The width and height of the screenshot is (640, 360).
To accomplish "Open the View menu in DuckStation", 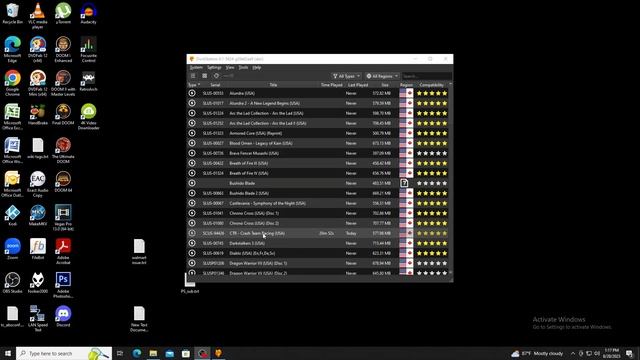I will coord(230,67).
